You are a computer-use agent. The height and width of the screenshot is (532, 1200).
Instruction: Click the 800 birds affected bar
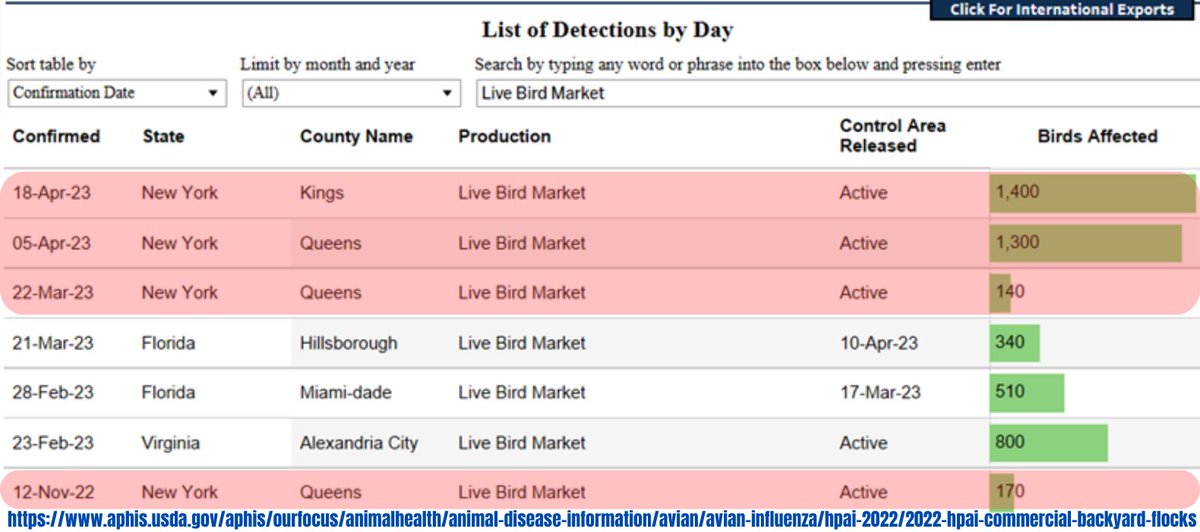point(1049,442)
